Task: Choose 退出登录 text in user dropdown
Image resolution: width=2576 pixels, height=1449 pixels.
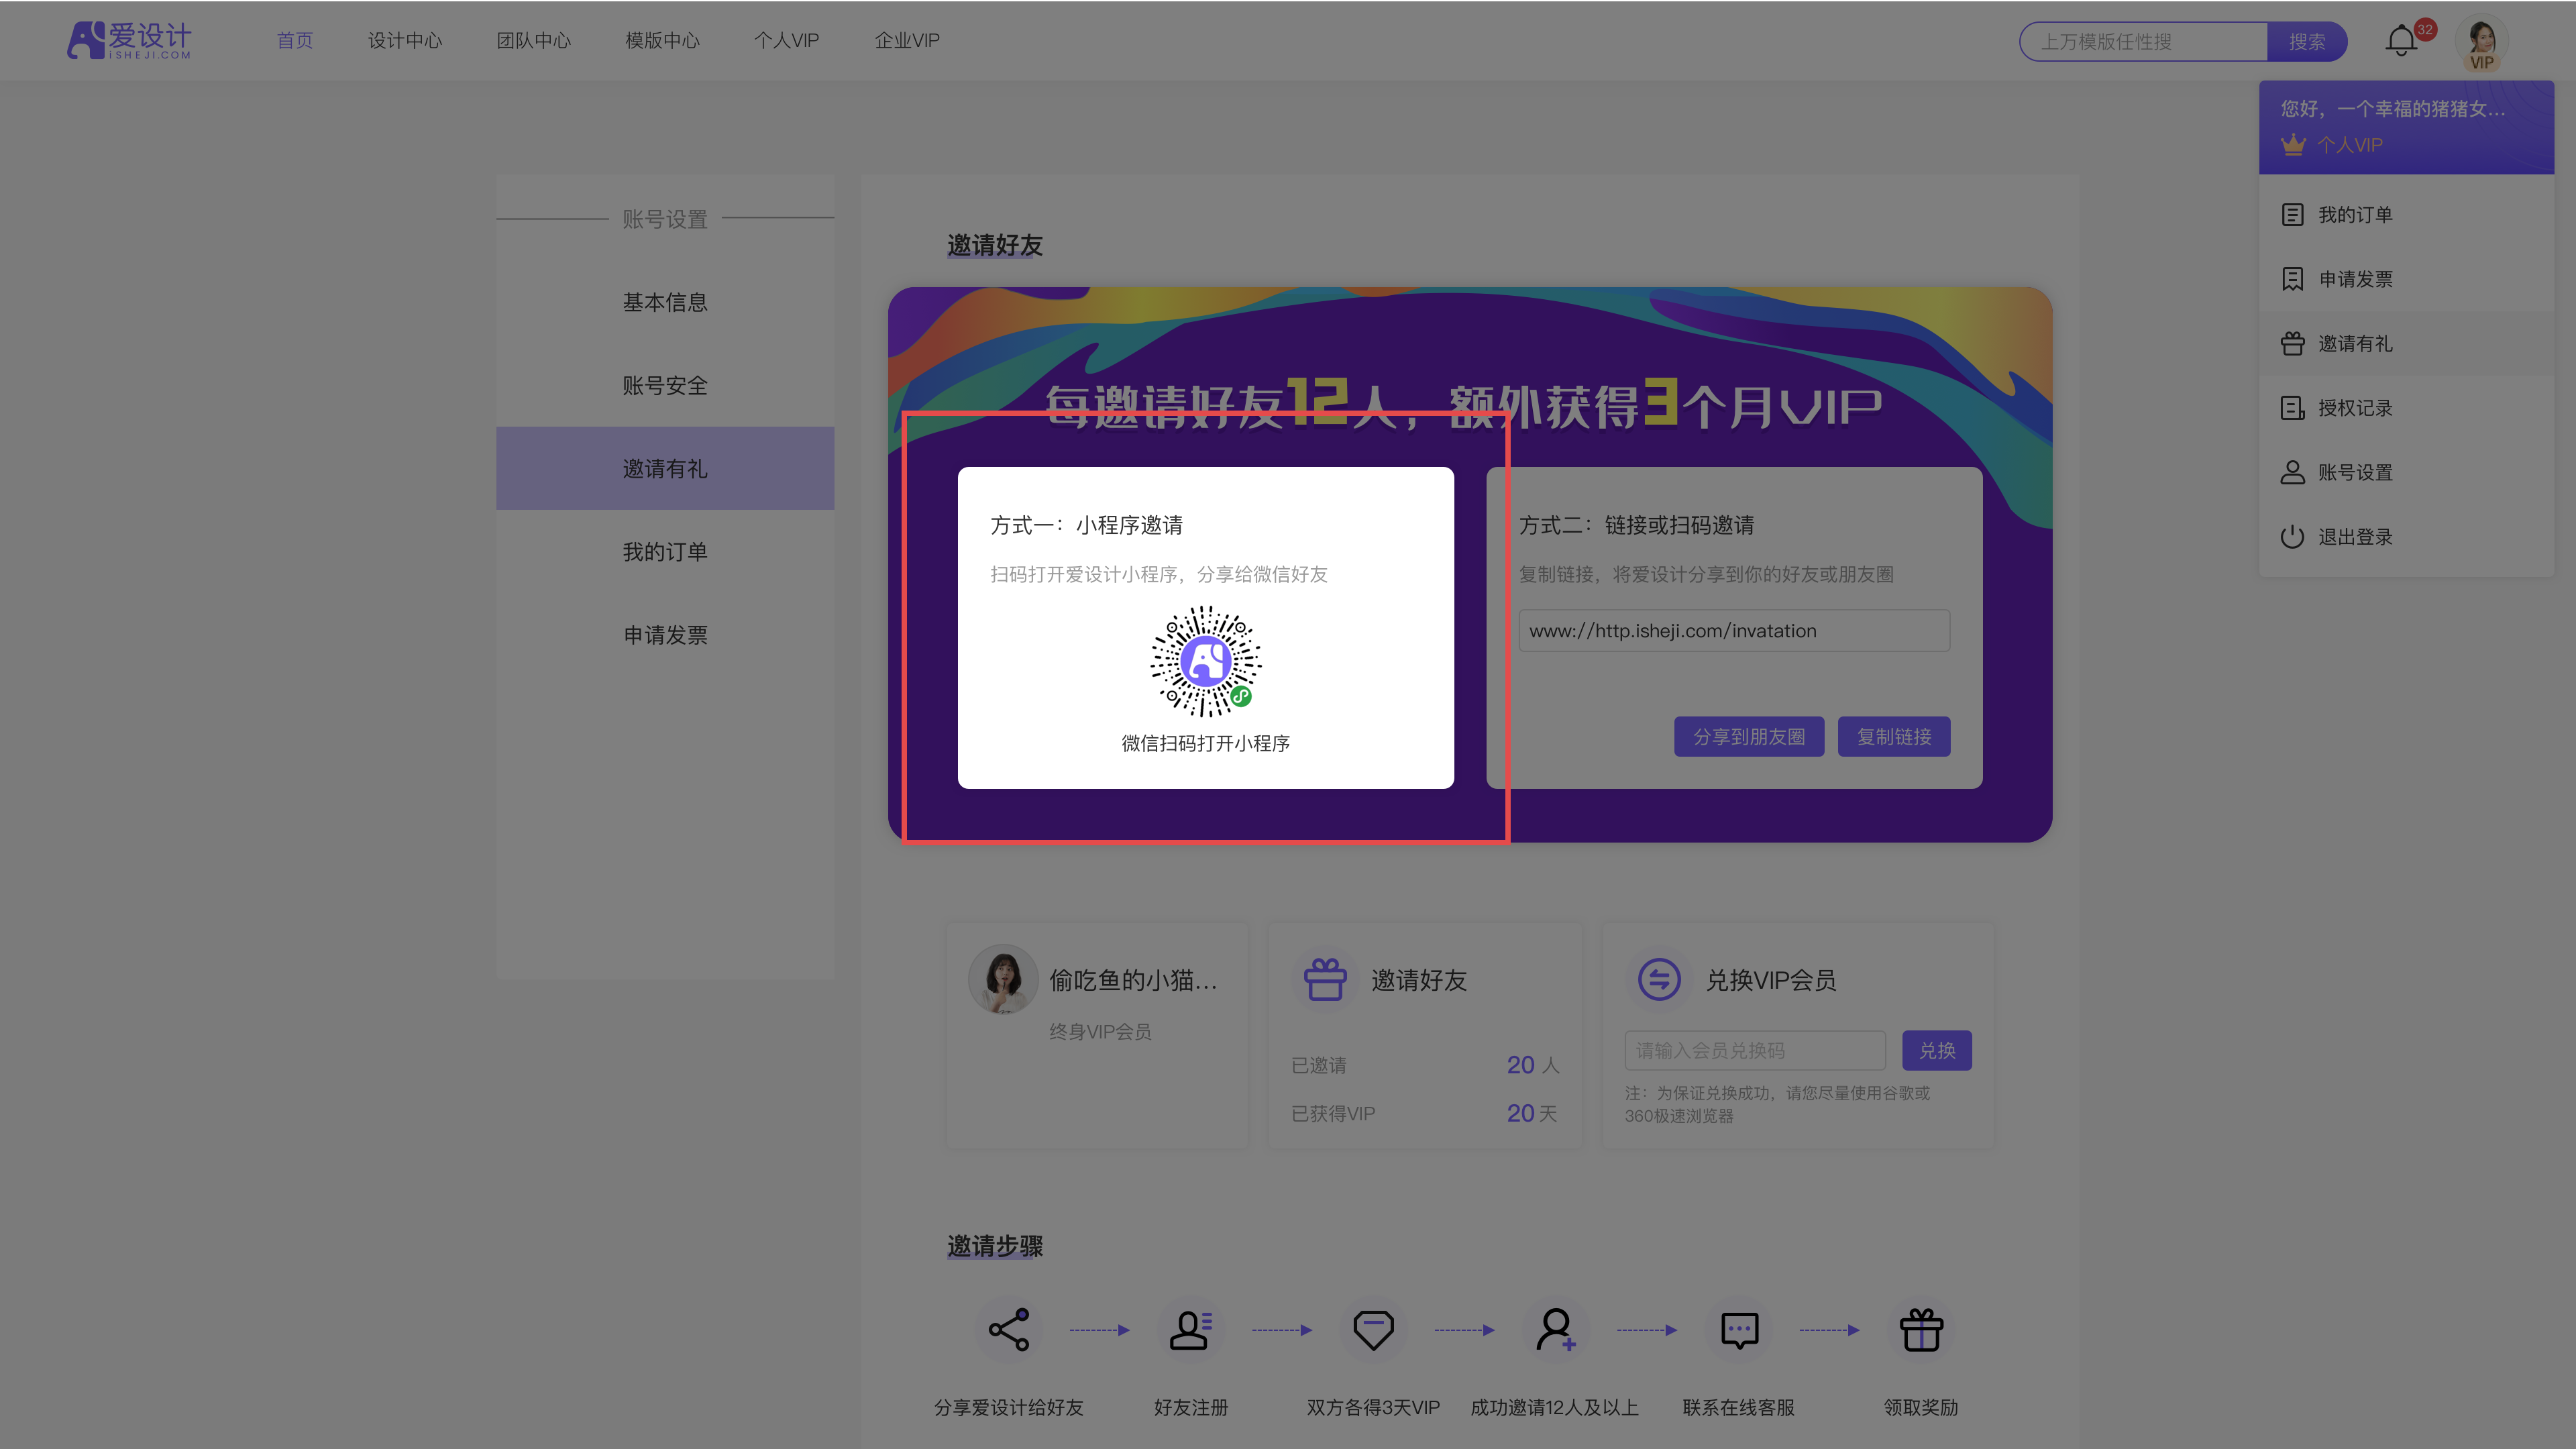Action: pos(2355,537)
